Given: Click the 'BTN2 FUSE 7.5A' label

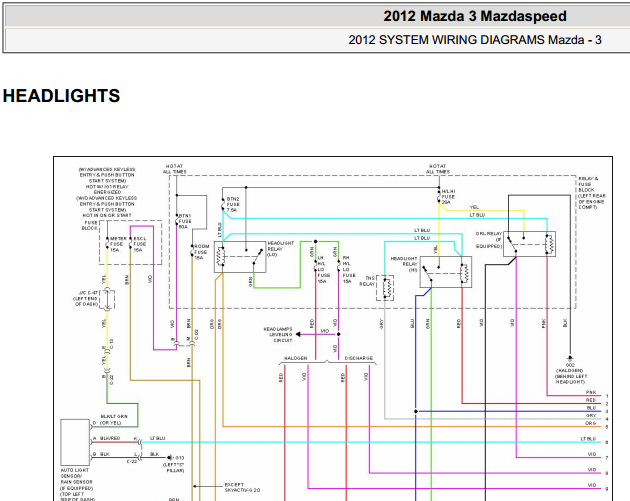Looking at the screenshot, I should 233,204.
